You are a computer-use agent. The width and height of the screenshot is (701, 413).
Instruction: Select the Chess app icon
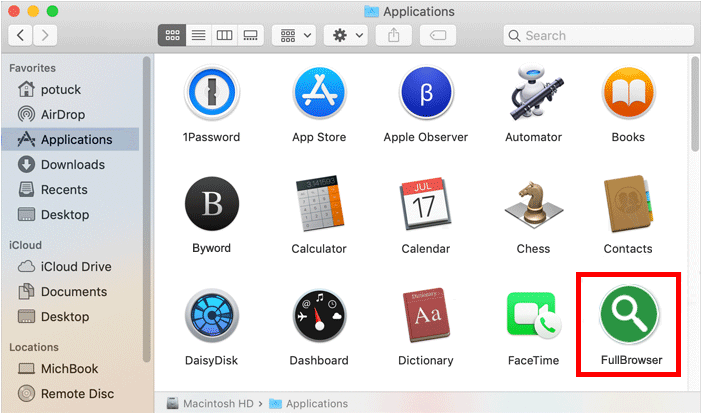[x=534, y=205]
